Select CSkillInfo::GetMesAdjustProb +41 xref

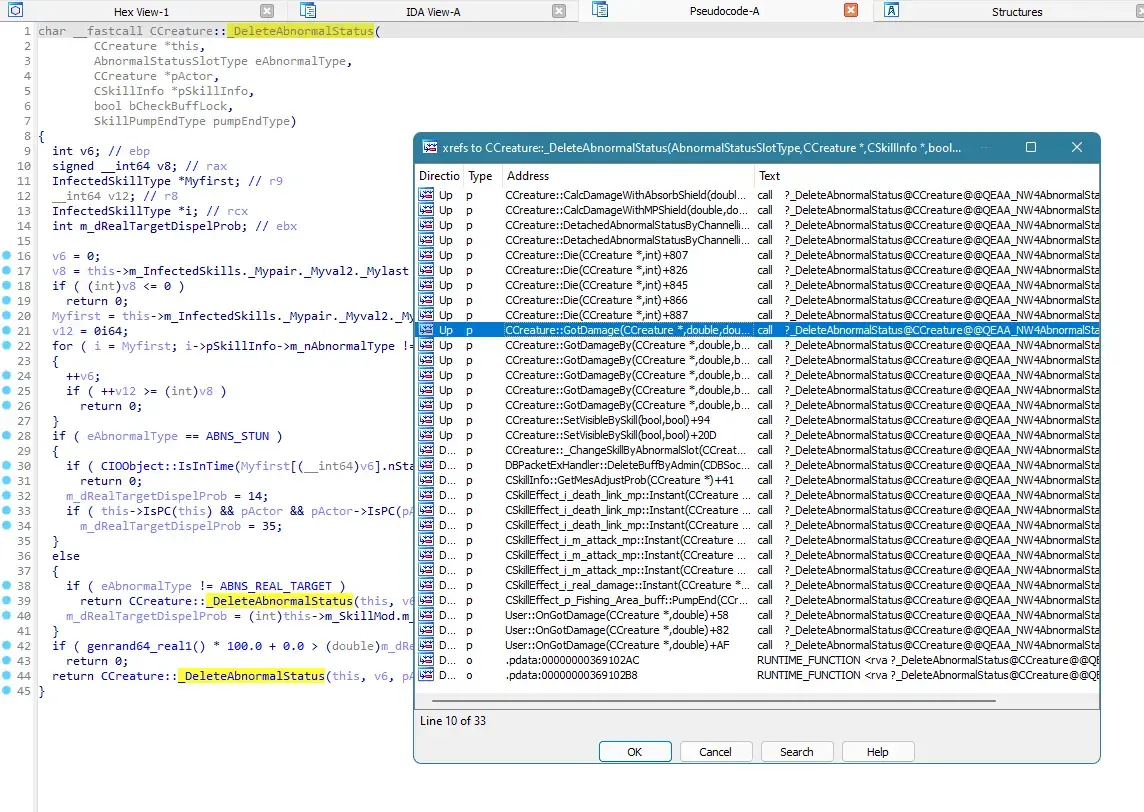757,480
